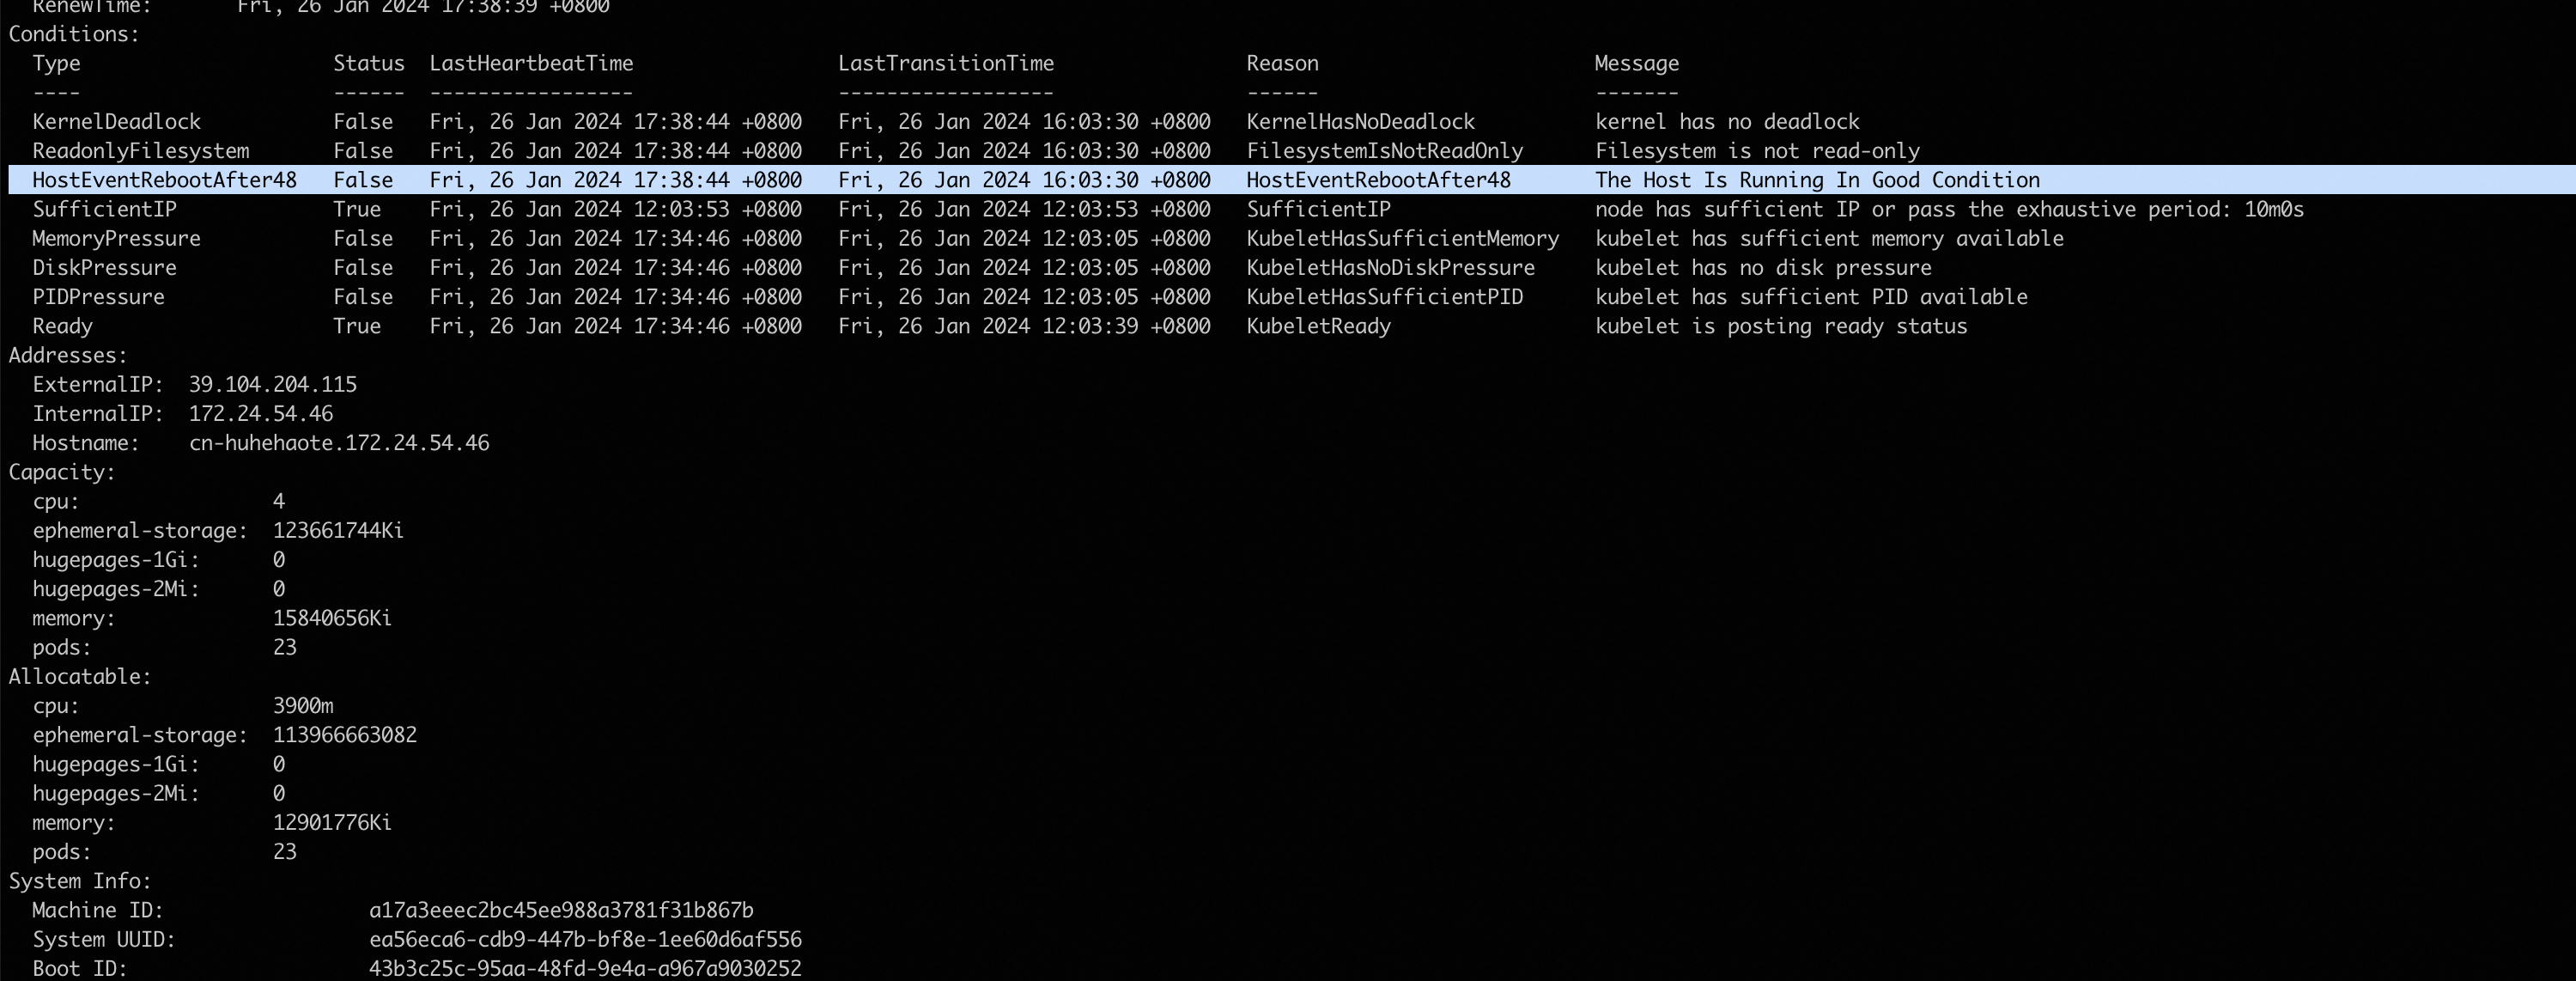The image size is (2576, 981).
Task: Click the LastTransitionTime column header
Action: [945, 64]
